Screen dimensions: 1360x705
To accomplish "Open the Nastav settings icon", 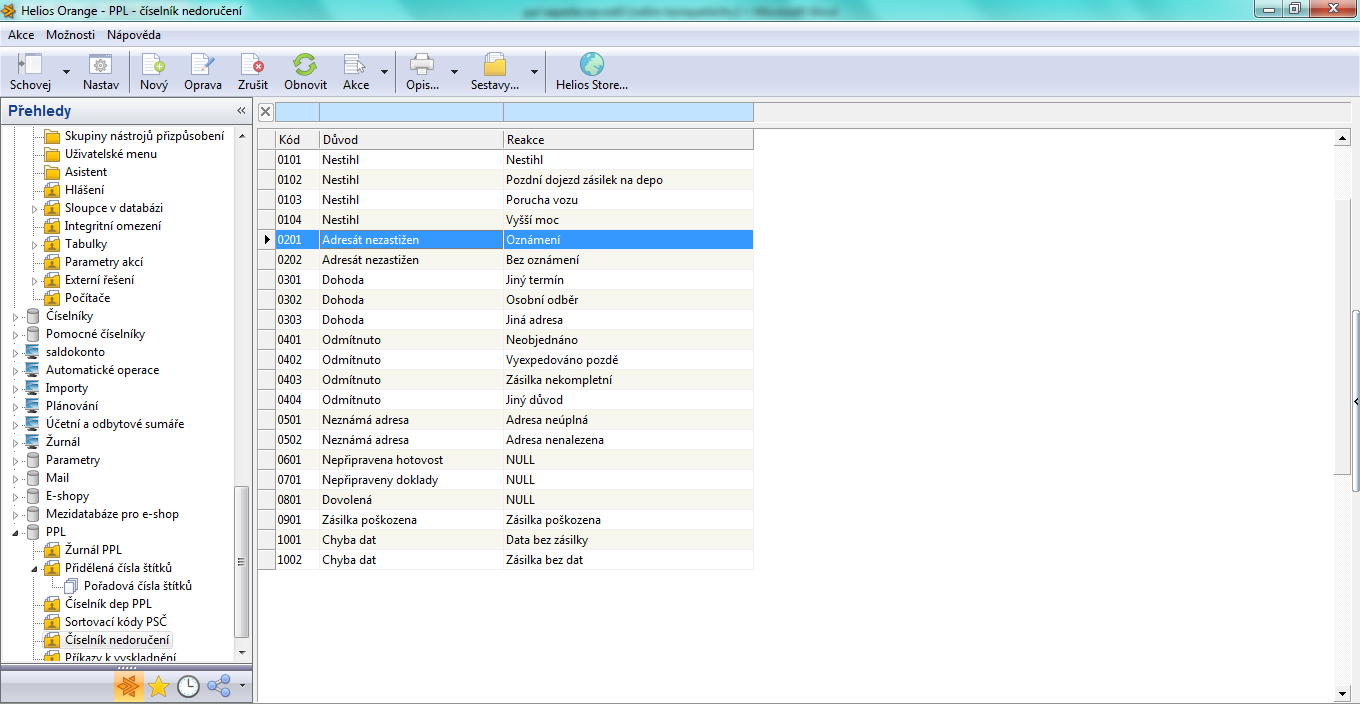I will click(100, 64).
